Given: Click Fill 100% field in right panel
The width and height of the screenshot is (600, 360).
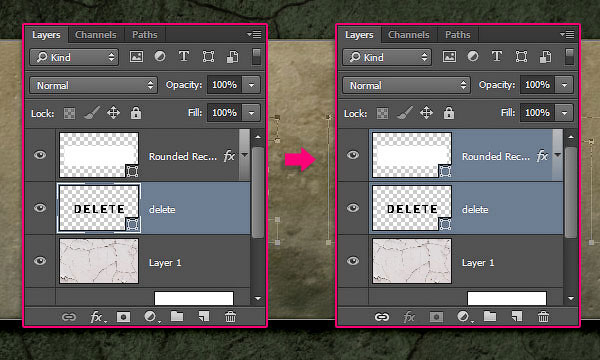Looking at the screenshot, I should pyautogui.click(x=537, y=113).
